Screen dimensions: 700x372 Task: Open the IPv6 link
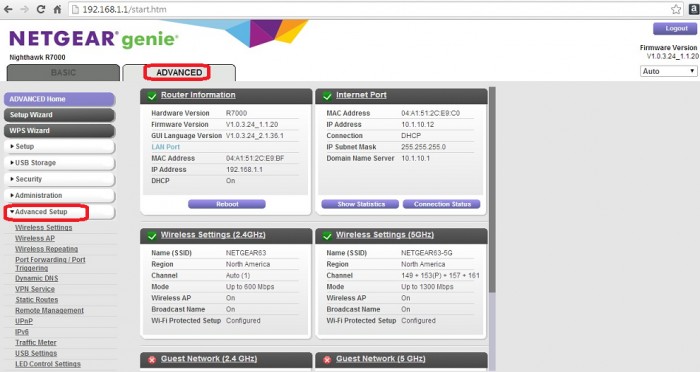(x=22, y=332)
